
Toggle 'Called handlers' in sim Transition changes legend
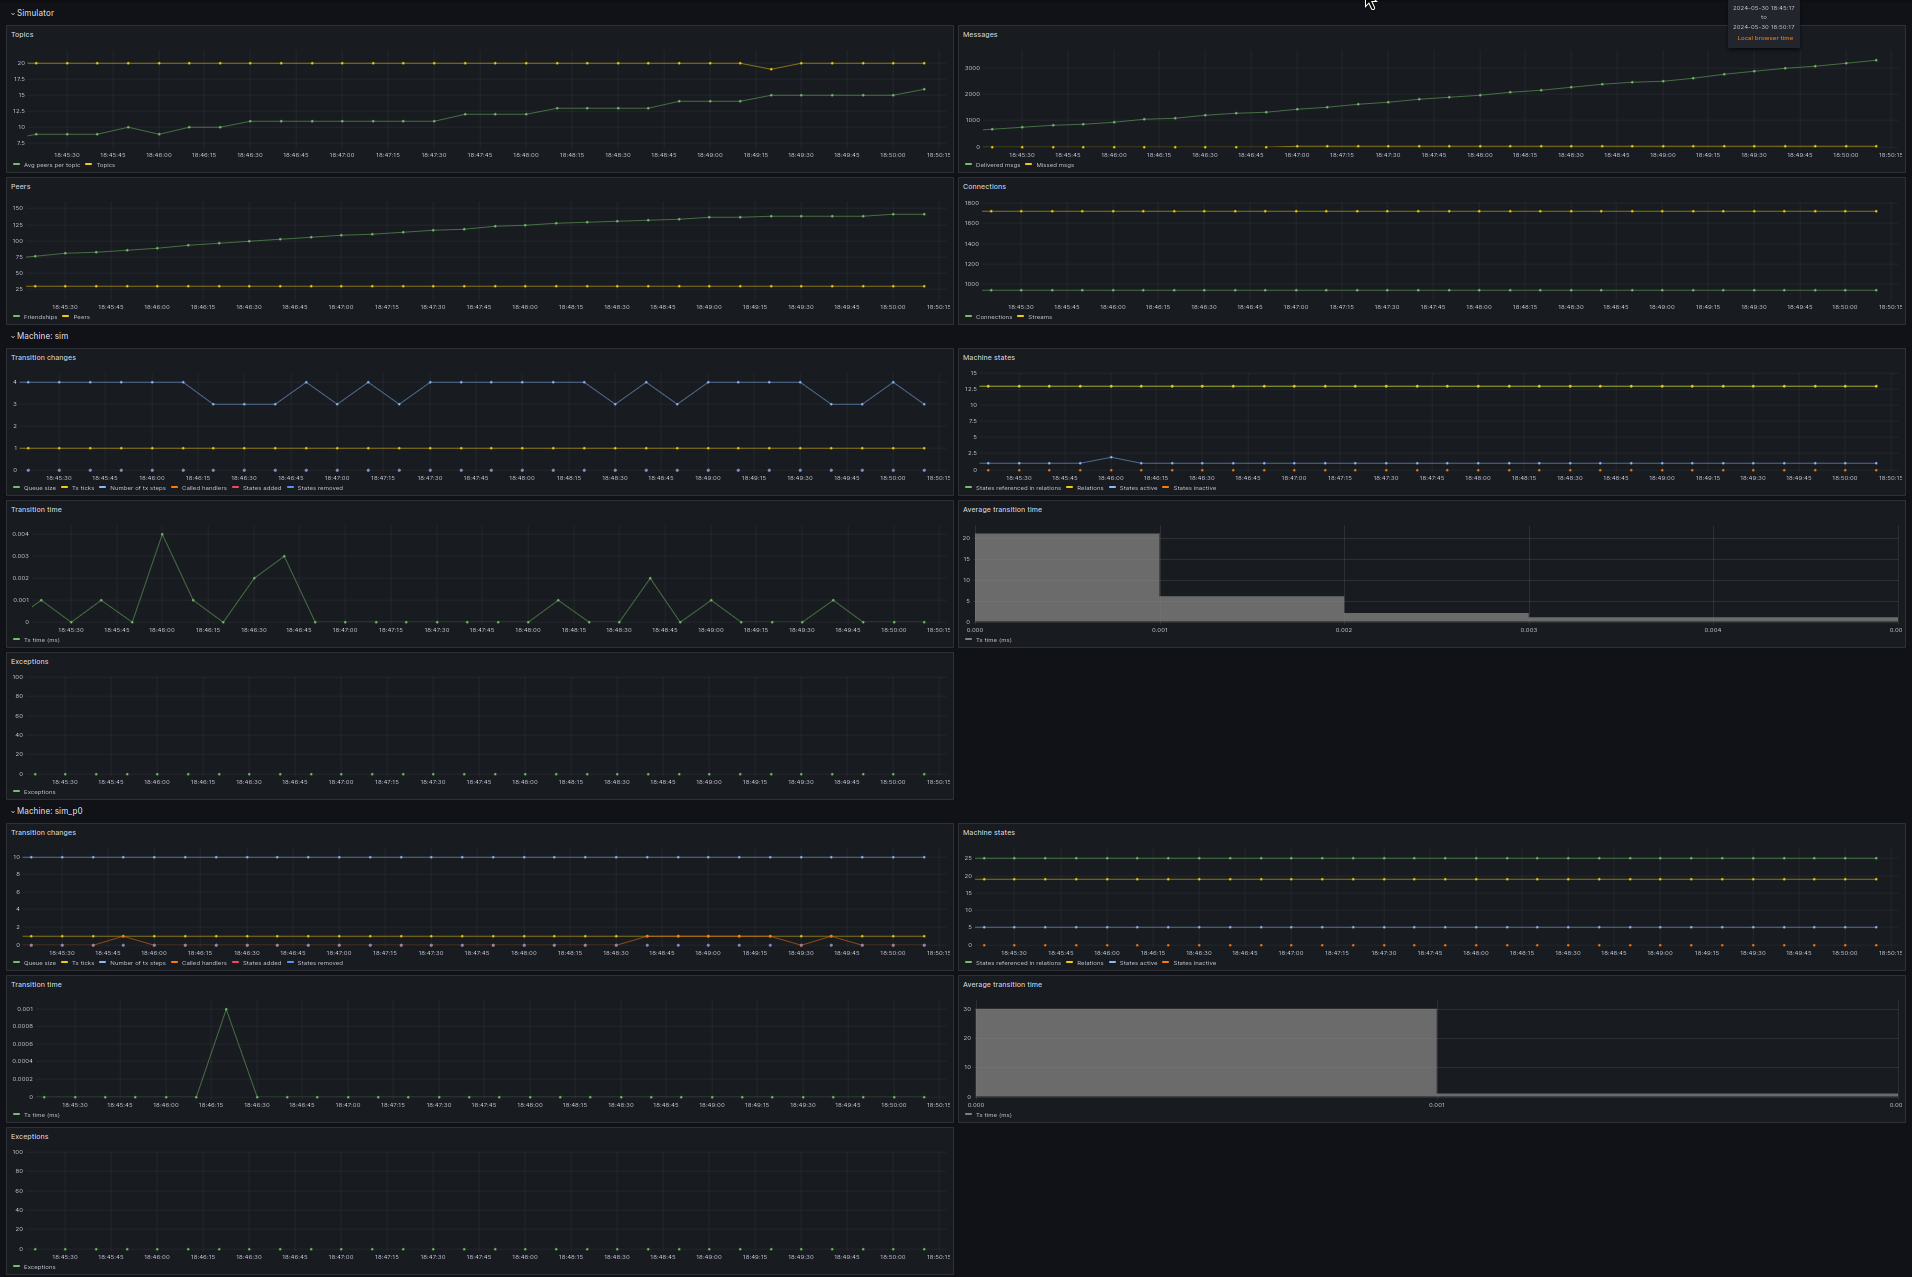coord(204,488)
